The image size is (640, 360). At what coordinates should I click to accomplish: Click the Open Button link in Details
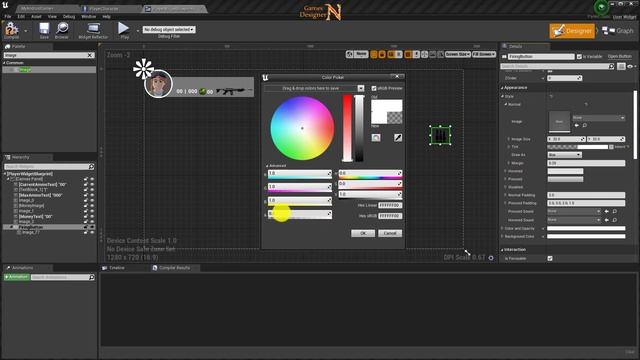pyautogui.click(x=619, y=56)
